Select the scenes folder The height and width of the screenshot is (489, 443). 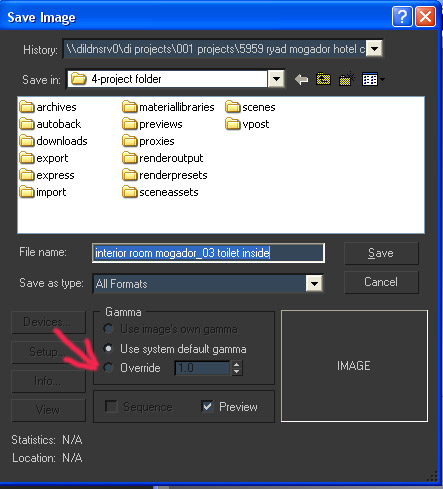(x=250, y=107)
